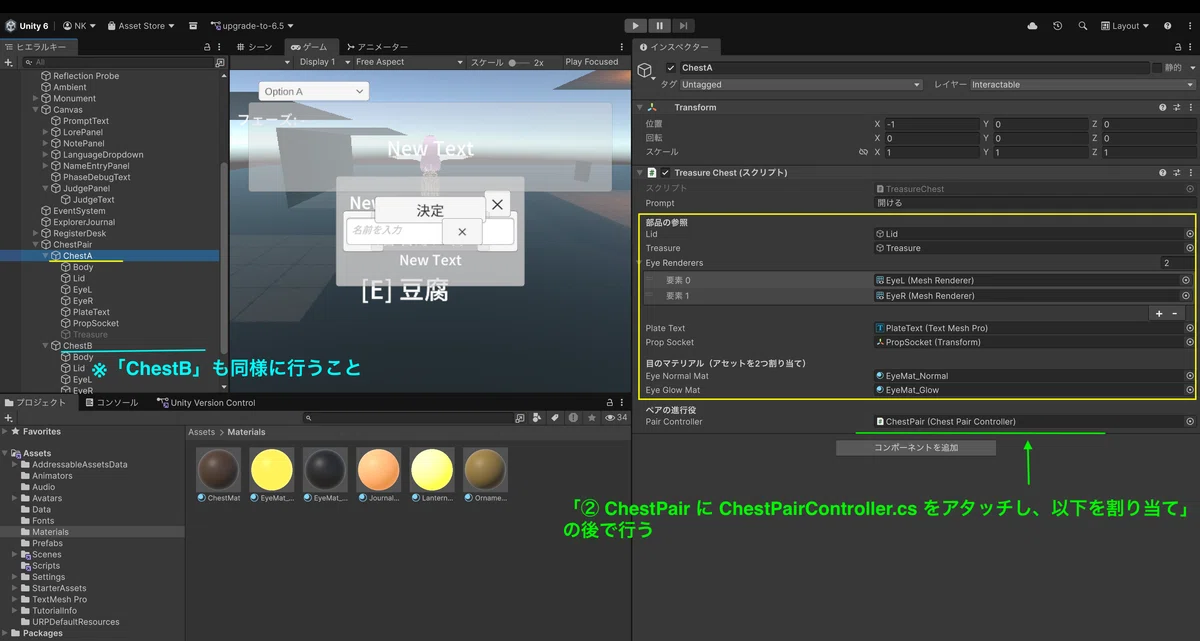Screen dimensions: 1200x641
Task: Open Treasure Chest component help icon
Action: 1162,173
